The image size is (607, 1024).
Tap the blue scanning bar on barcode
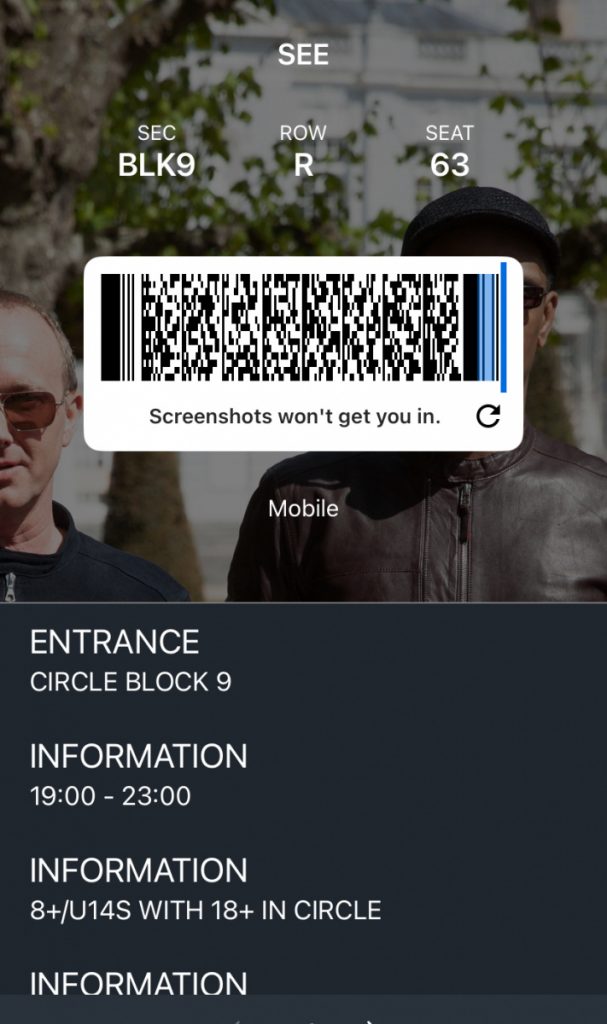(503, 327)
